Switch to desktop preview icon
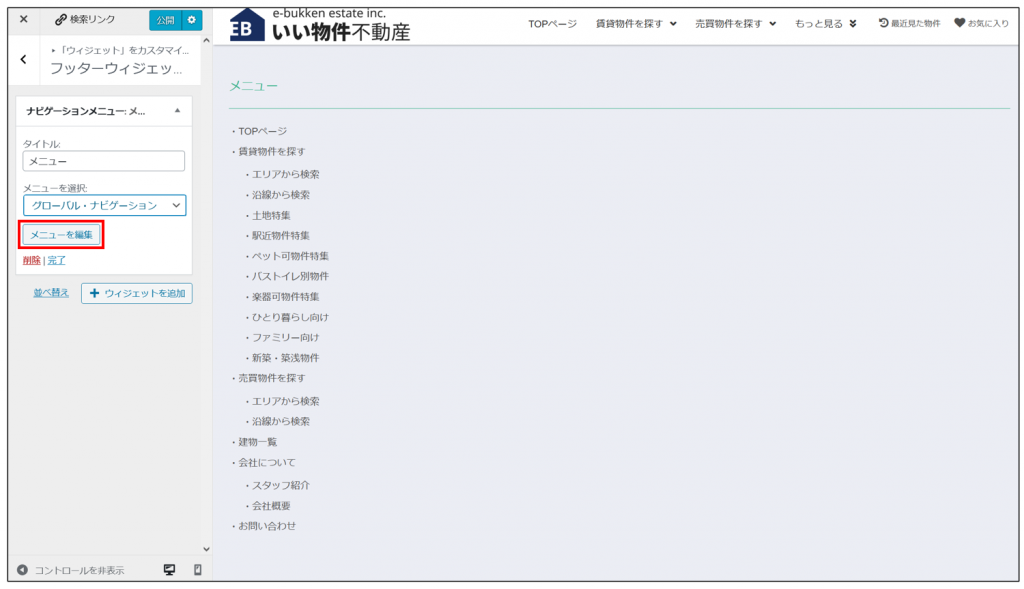 [x=169, y=570]
